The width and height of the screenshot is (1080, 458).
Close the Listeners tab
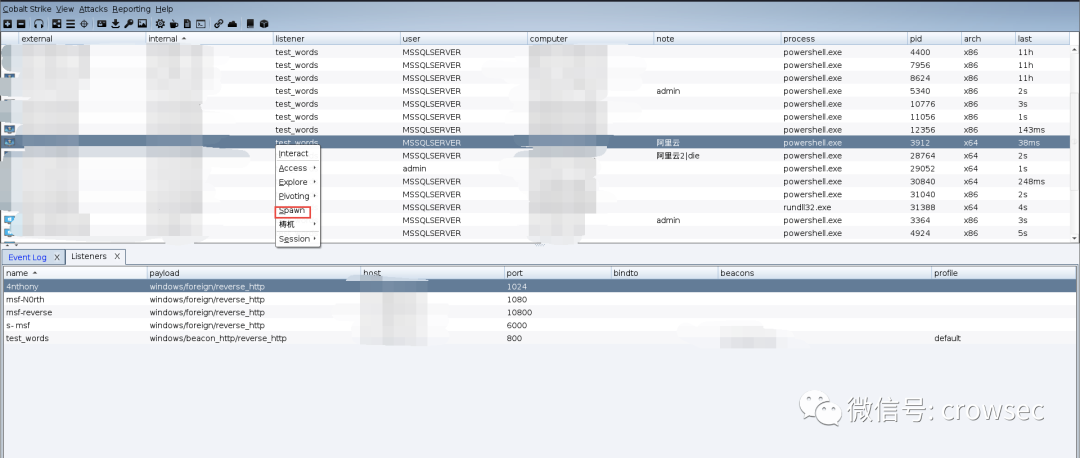(x=117, y=256)
